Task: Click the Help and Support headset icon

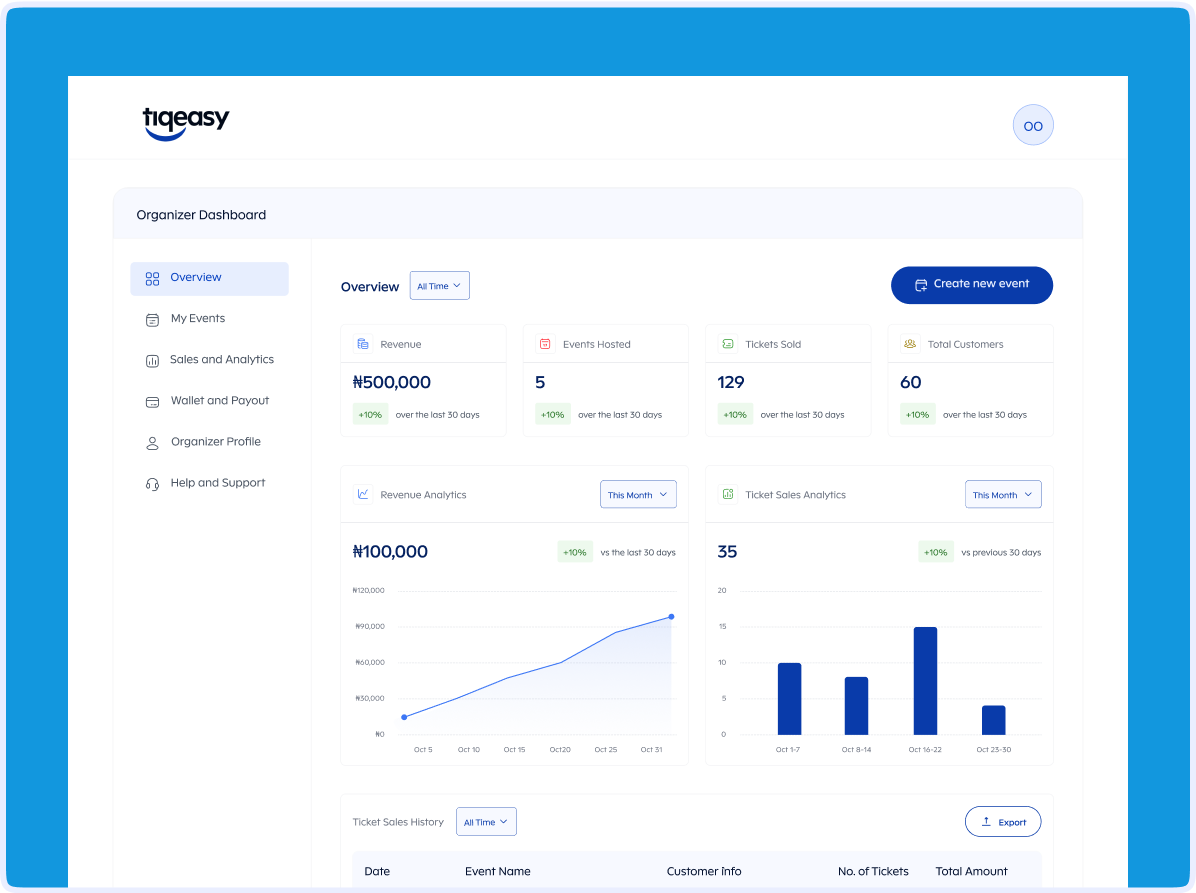Action: 153,484
